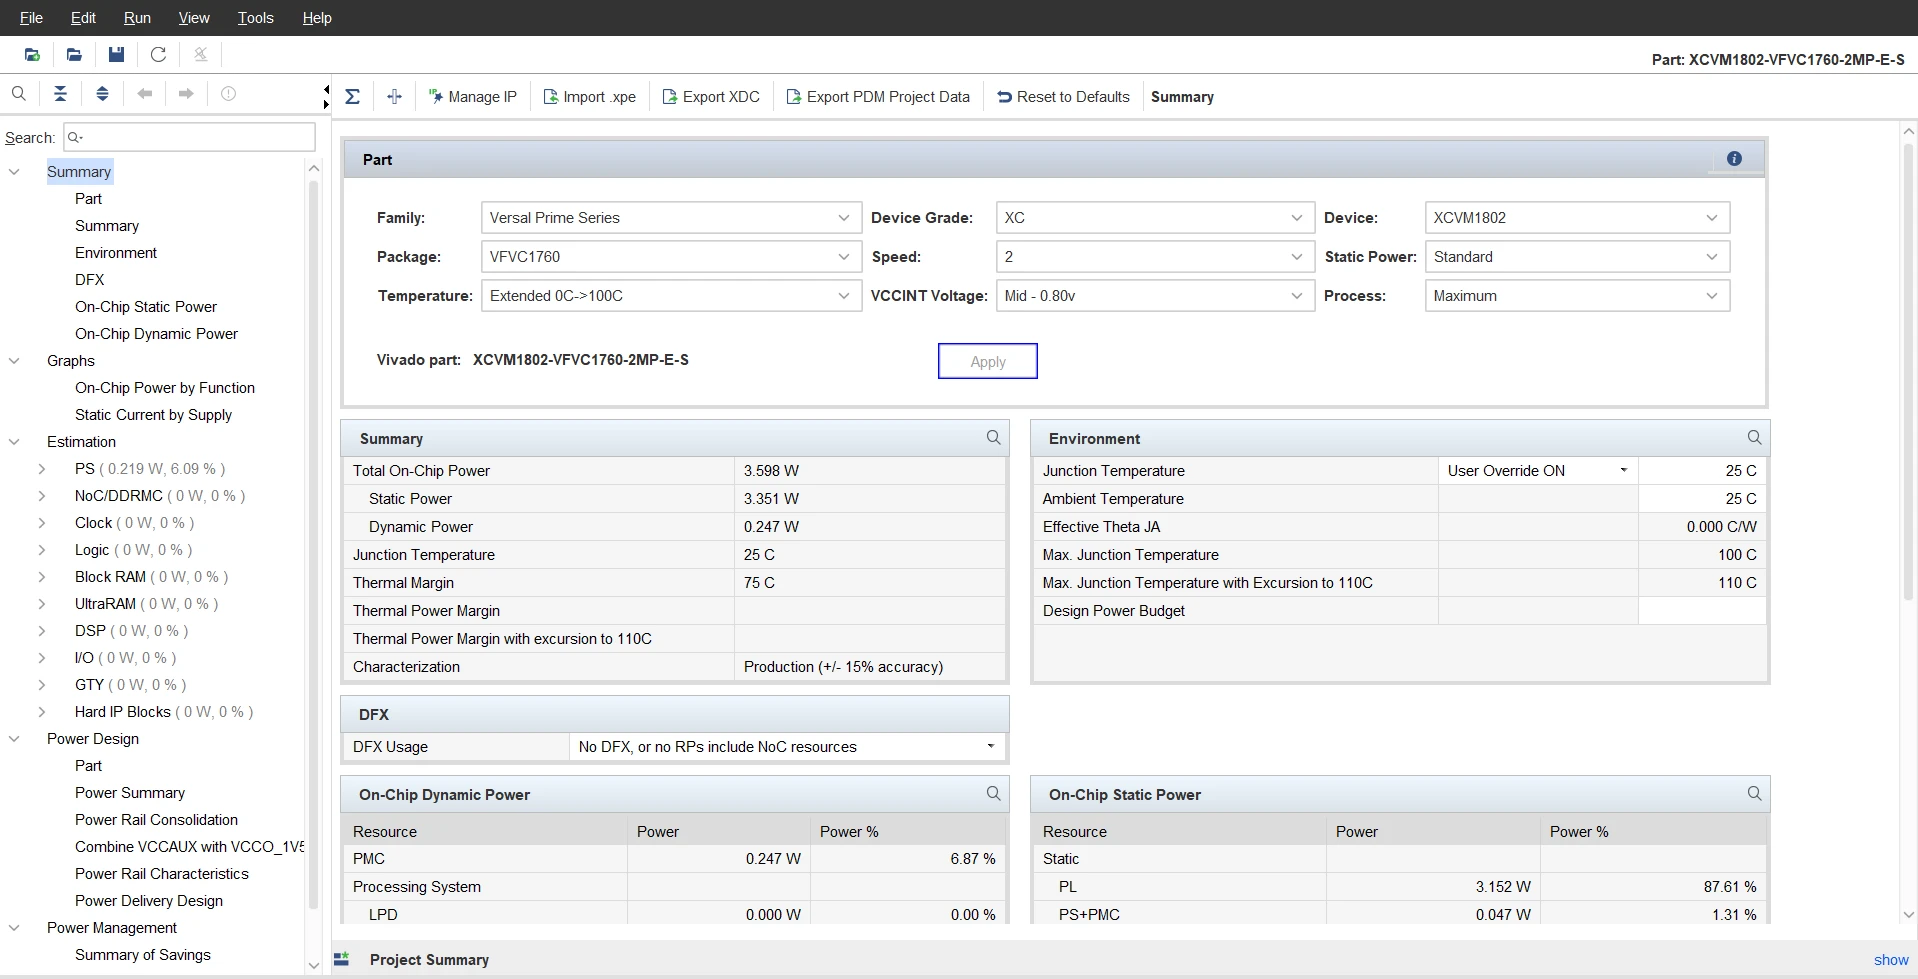1918x979 pixels.
Task: Select Static Current by Supply in tree
Action: click(153, 415)
